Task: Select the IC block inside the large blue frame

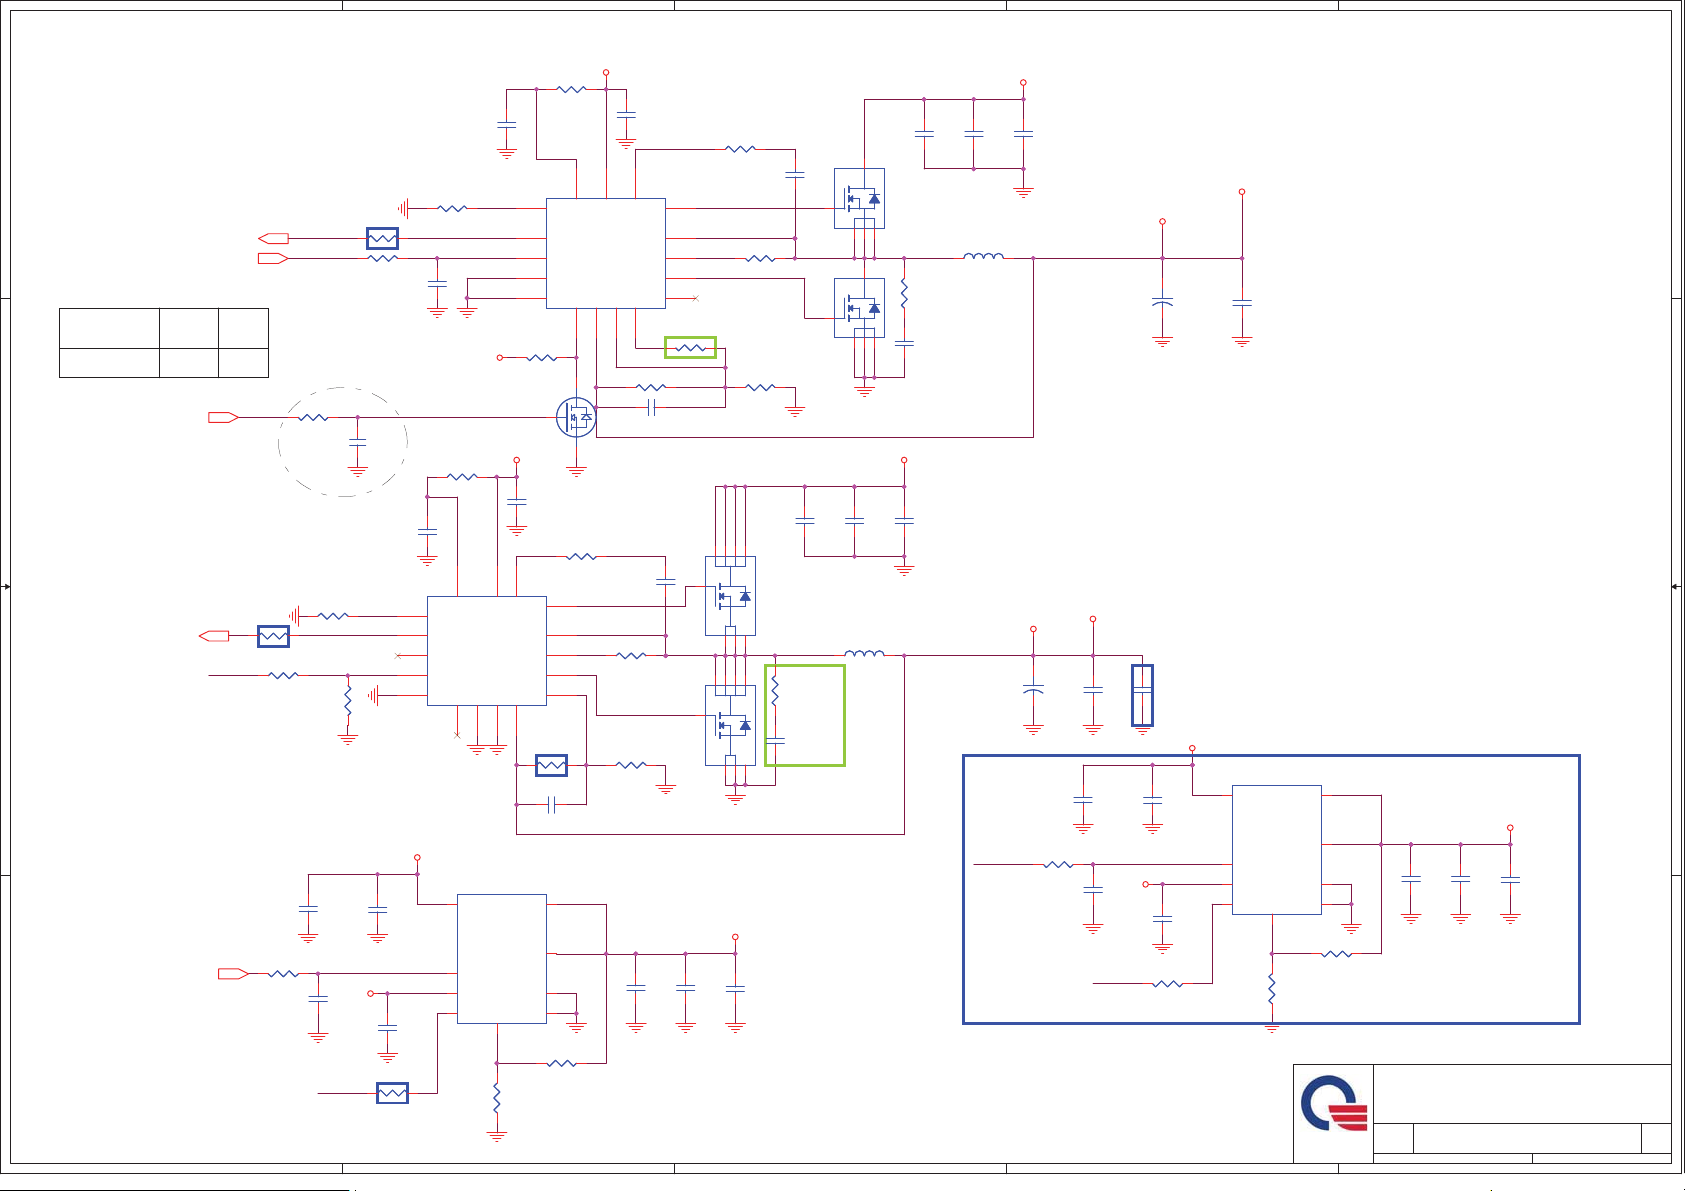Action: point(1277,850)
